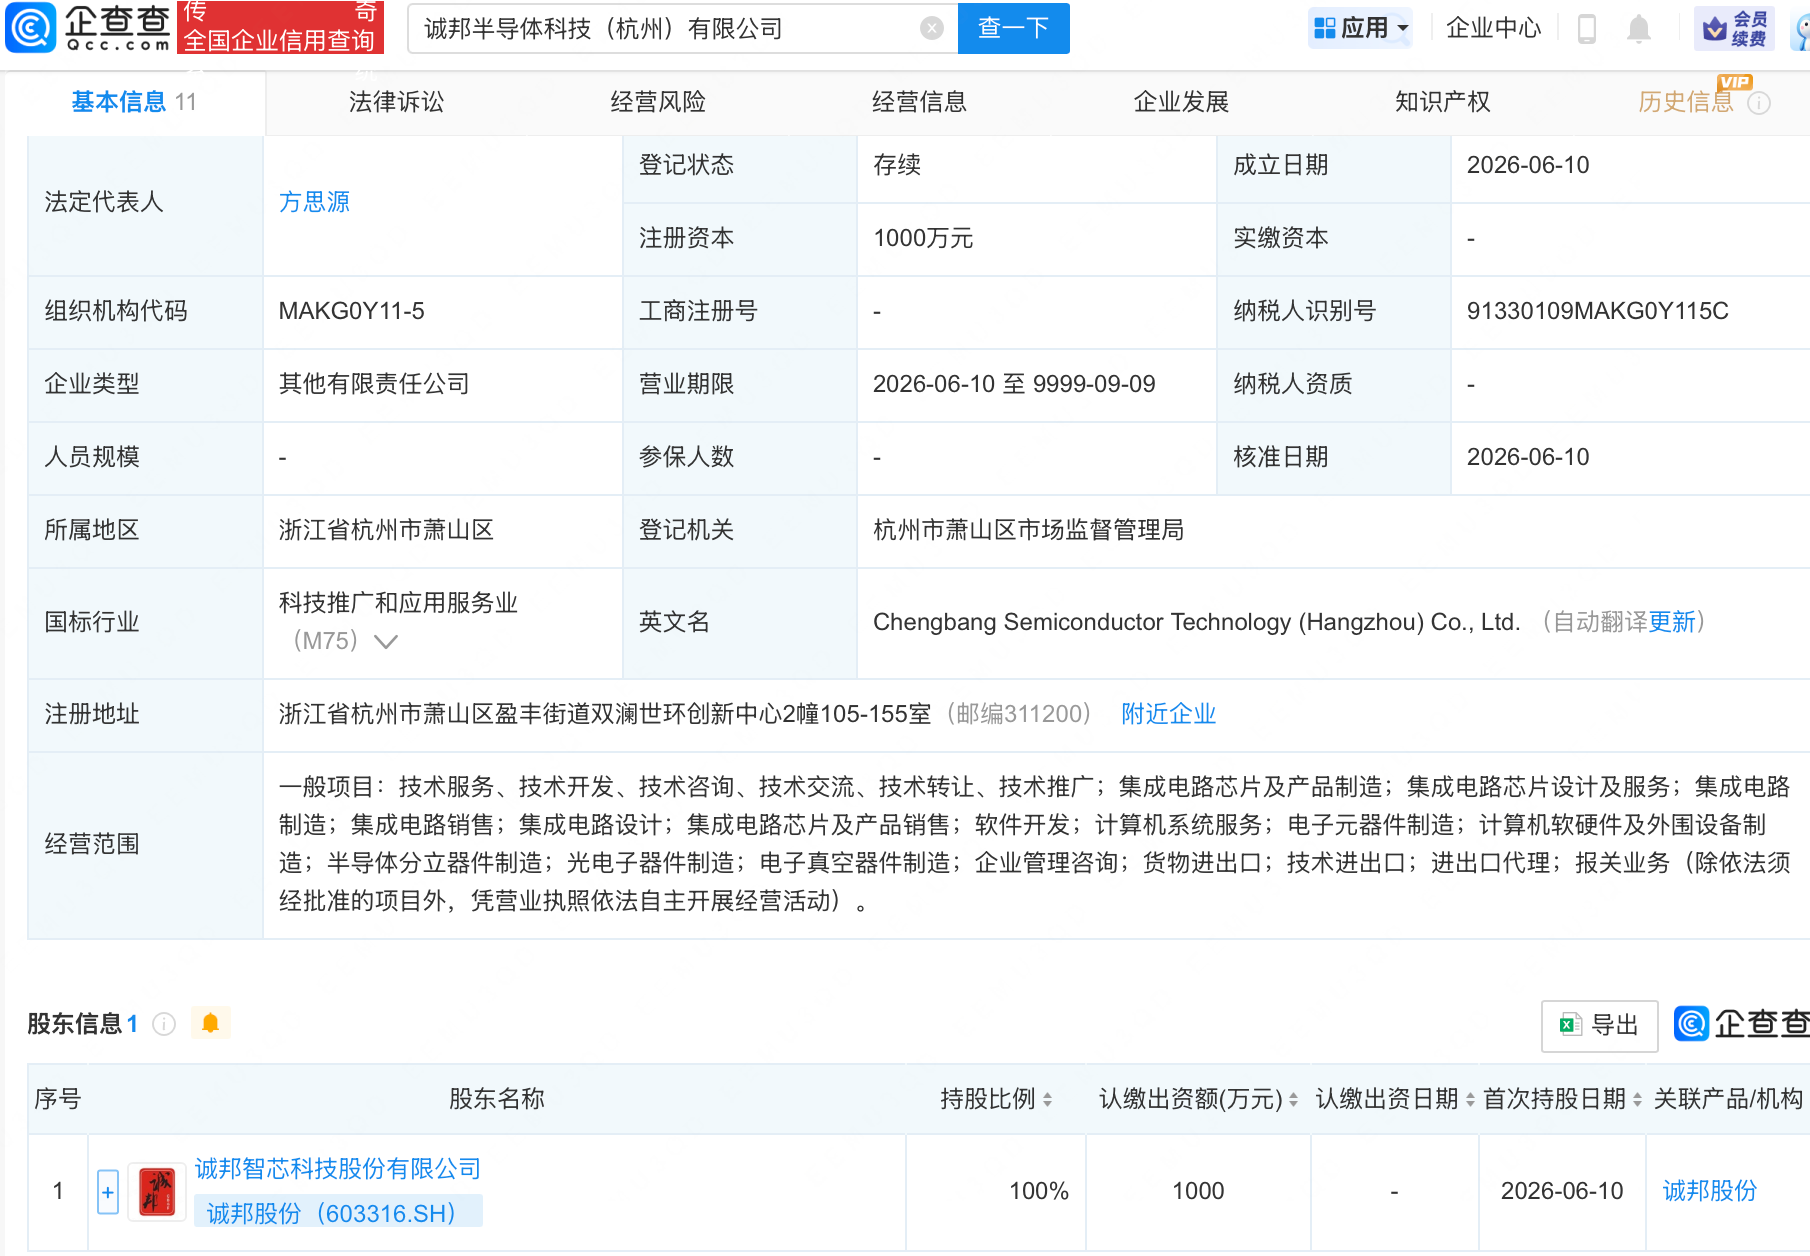
Task: Sort by 持股比例 column arrows
Action: pyautogui.click(x=1047, y=1100)
